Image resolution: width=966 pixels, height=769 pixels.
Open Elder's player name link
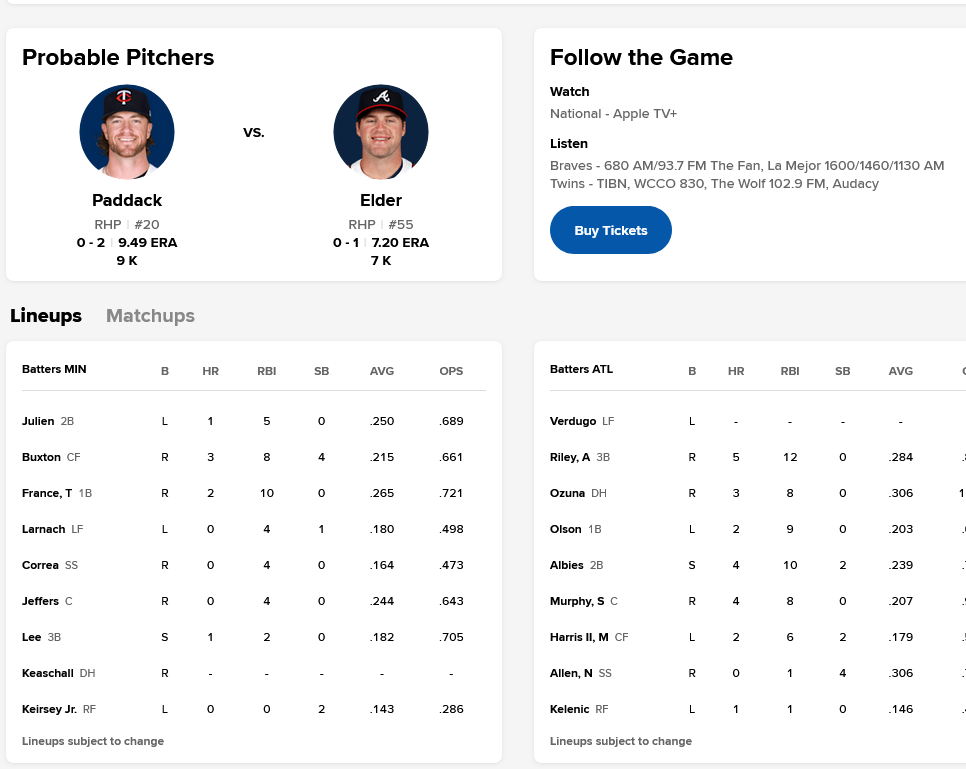381,200
